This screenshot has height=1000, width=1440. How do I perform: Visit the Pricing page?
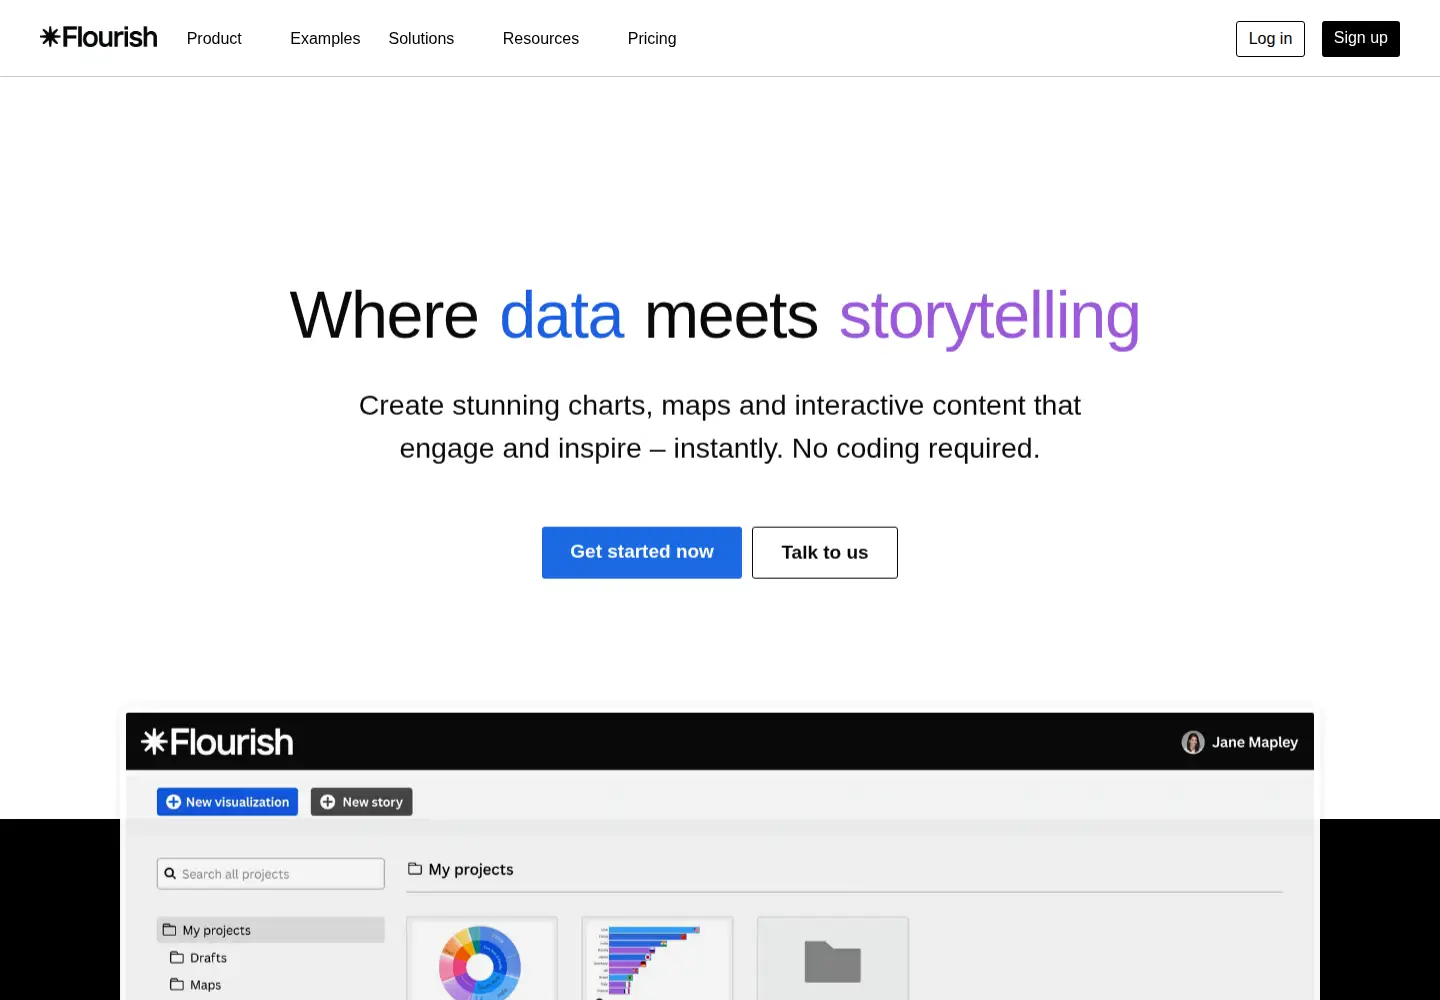[652, 38]
